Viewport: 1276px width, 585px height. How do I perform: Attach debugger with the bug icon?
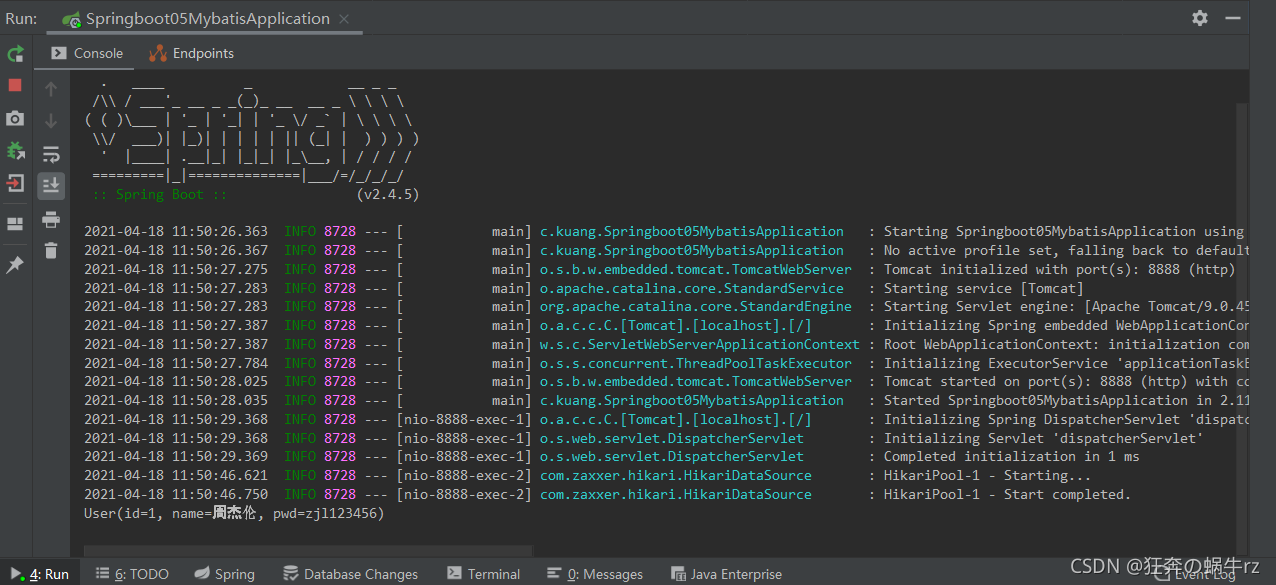15,151
